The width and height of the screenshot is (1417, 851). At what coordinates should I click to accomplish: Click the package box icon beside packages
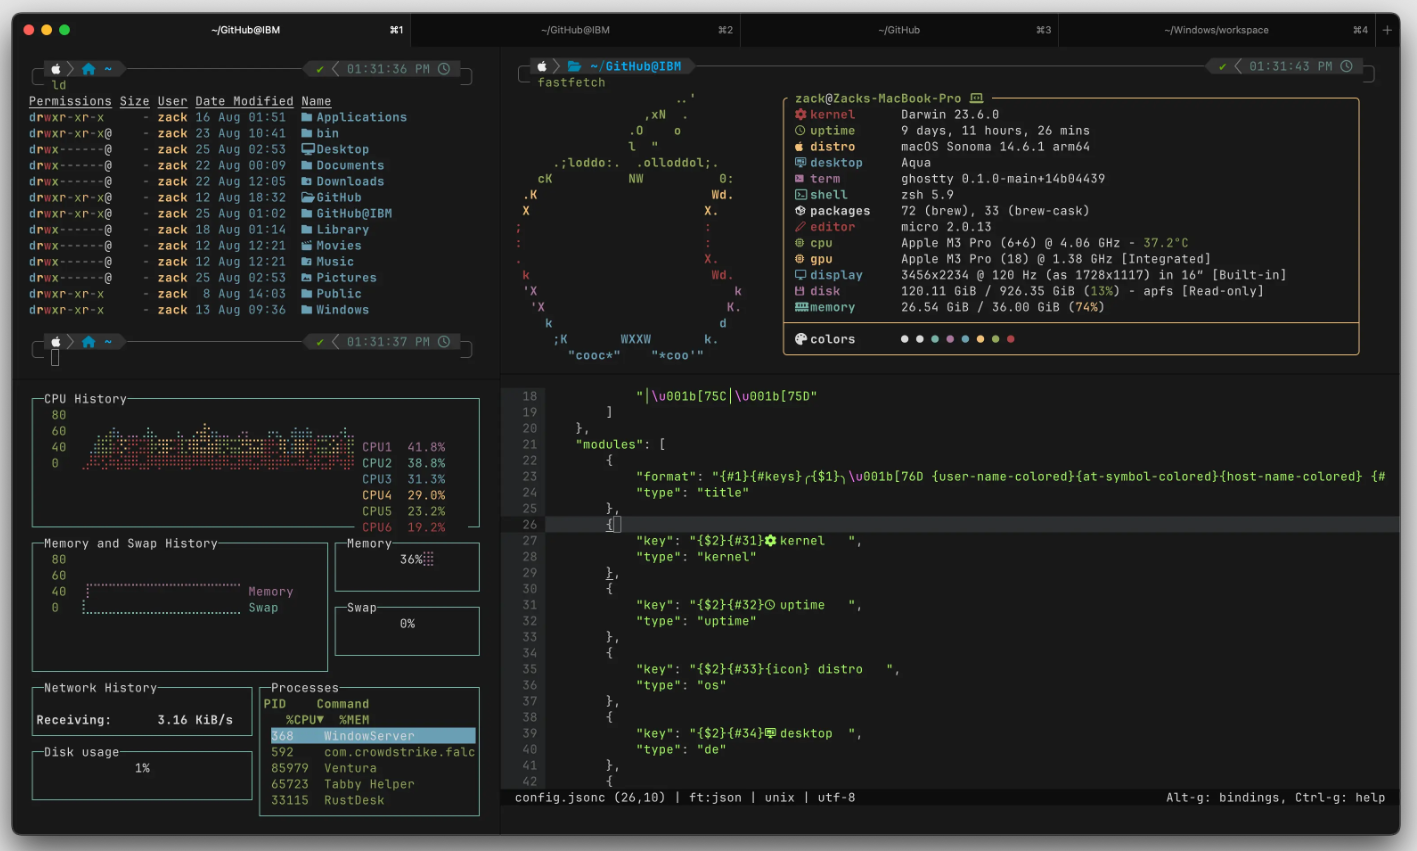click(800, 211)
